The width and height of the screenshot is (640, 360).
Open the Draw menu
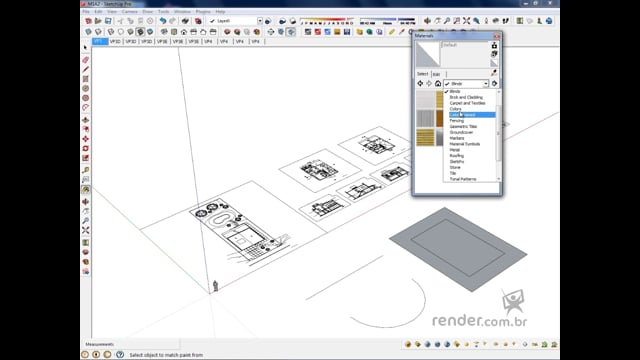(x=147, y=12)
